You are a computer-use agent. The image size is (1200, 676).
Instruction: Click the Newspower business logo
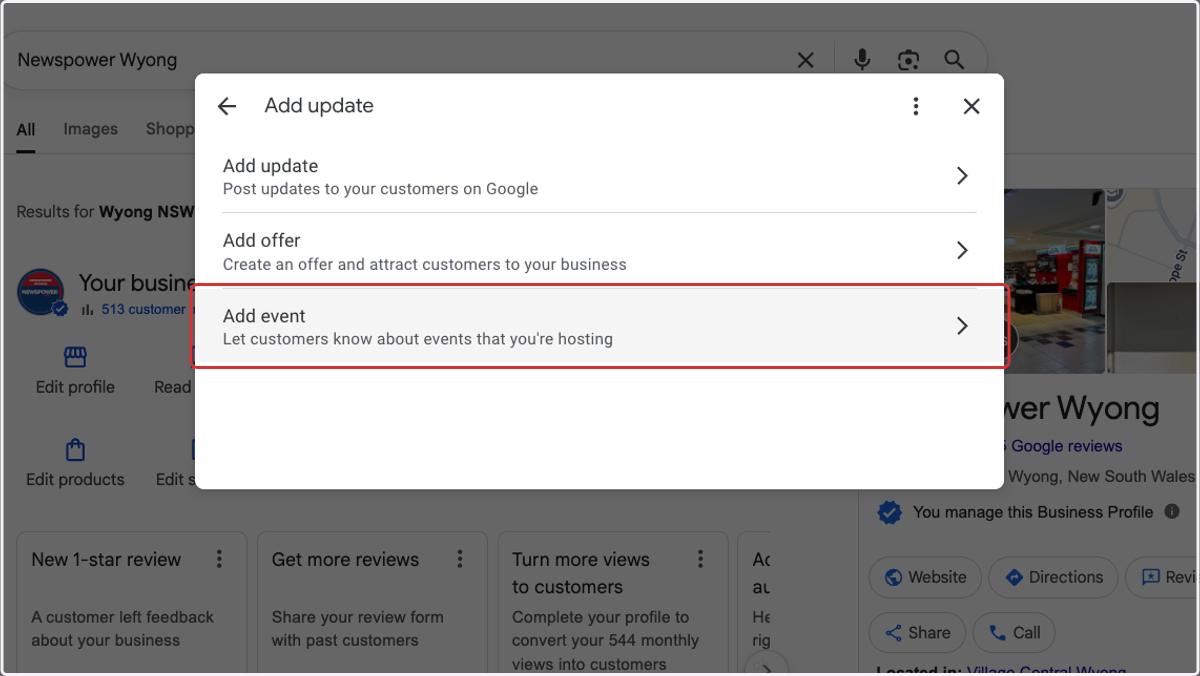41,293
